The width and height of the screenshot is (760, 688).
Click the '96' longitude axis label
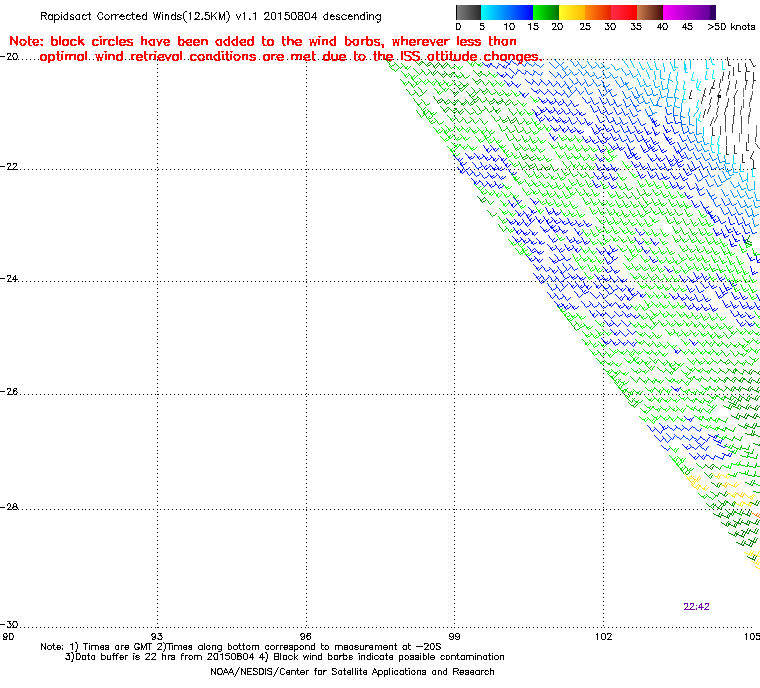coord(306,637)
